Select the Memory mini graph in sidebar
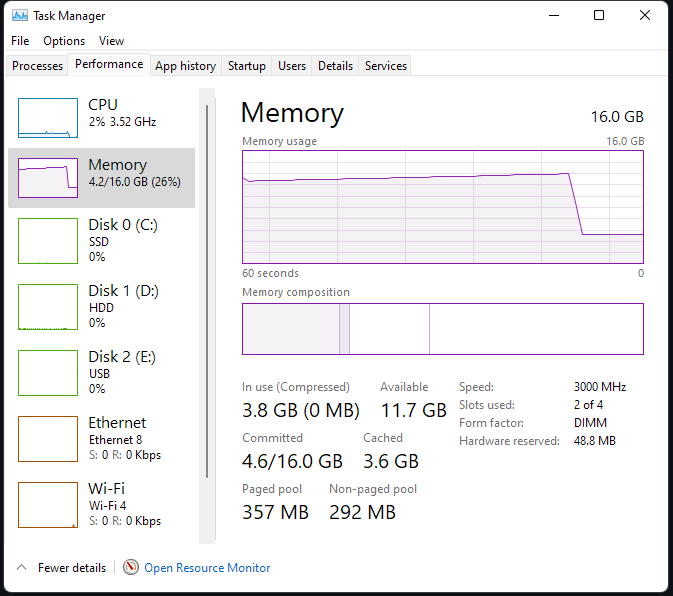This screenshot has width=673, height=596. point(48,178)
